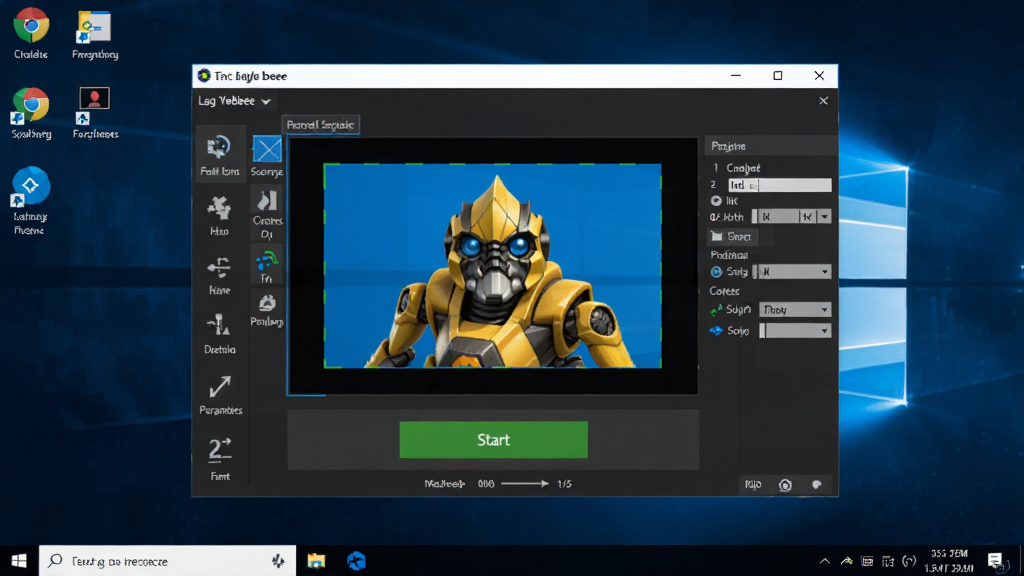
Task: Expand the 'Sojo' dropdown at the bottom of the right panel
Action: tap(795, 331)
